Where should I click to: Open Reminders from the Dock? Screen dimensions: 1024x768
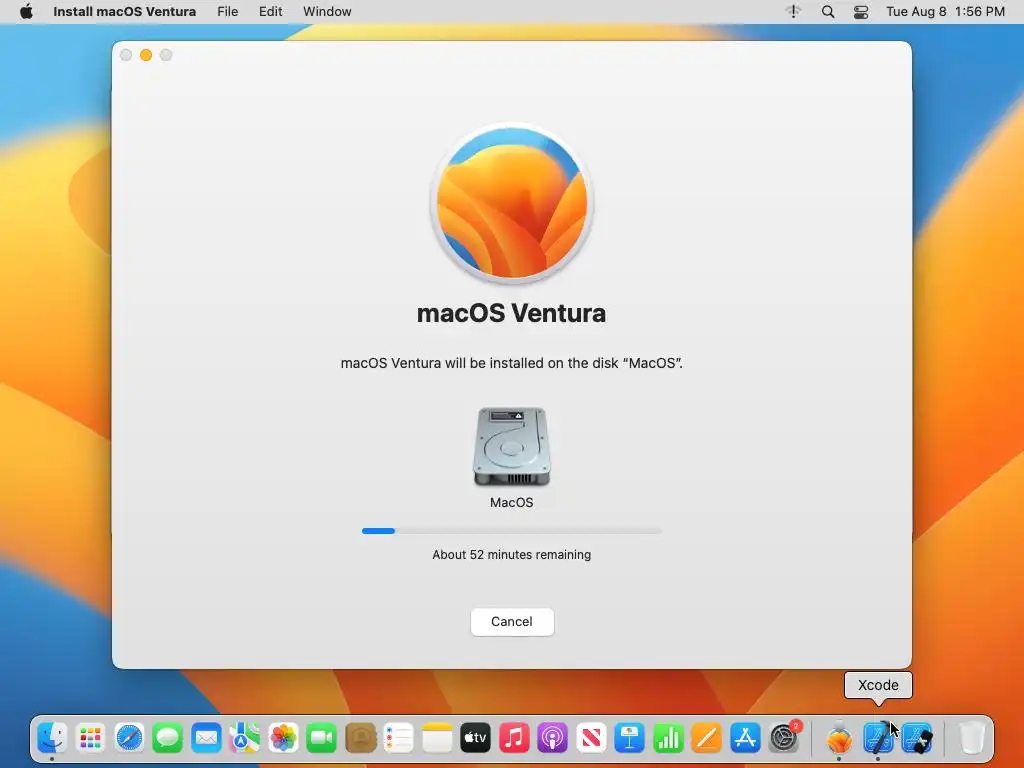point(398,738)
